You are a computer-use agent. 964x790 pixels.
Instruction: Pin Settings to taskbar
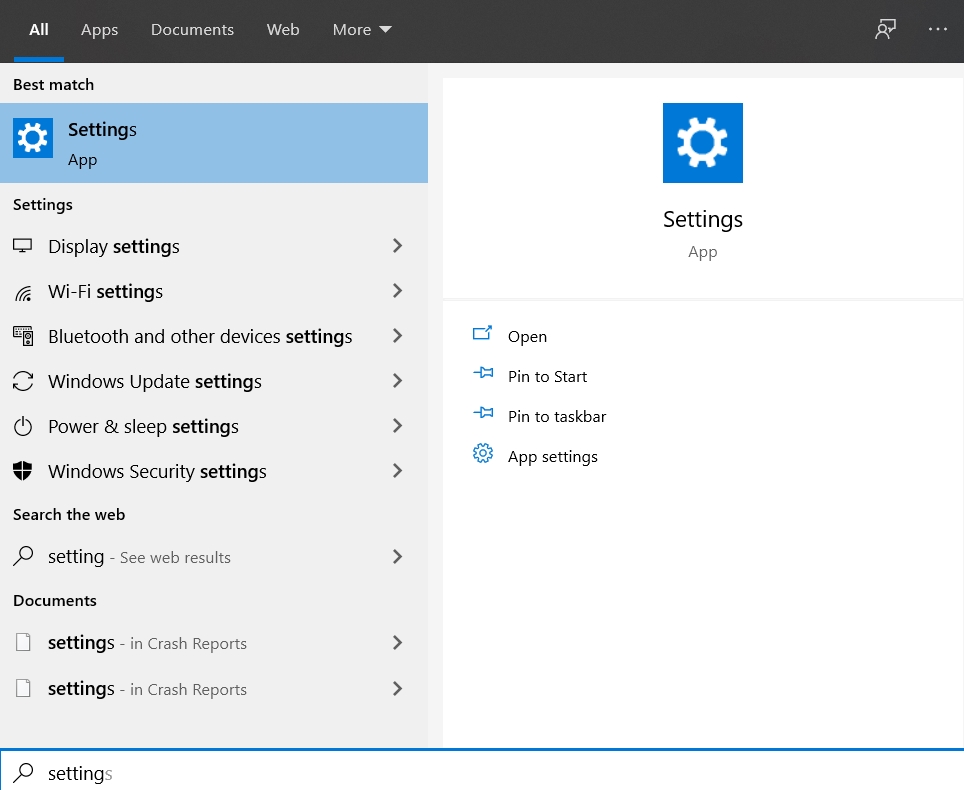pos(557,417)
